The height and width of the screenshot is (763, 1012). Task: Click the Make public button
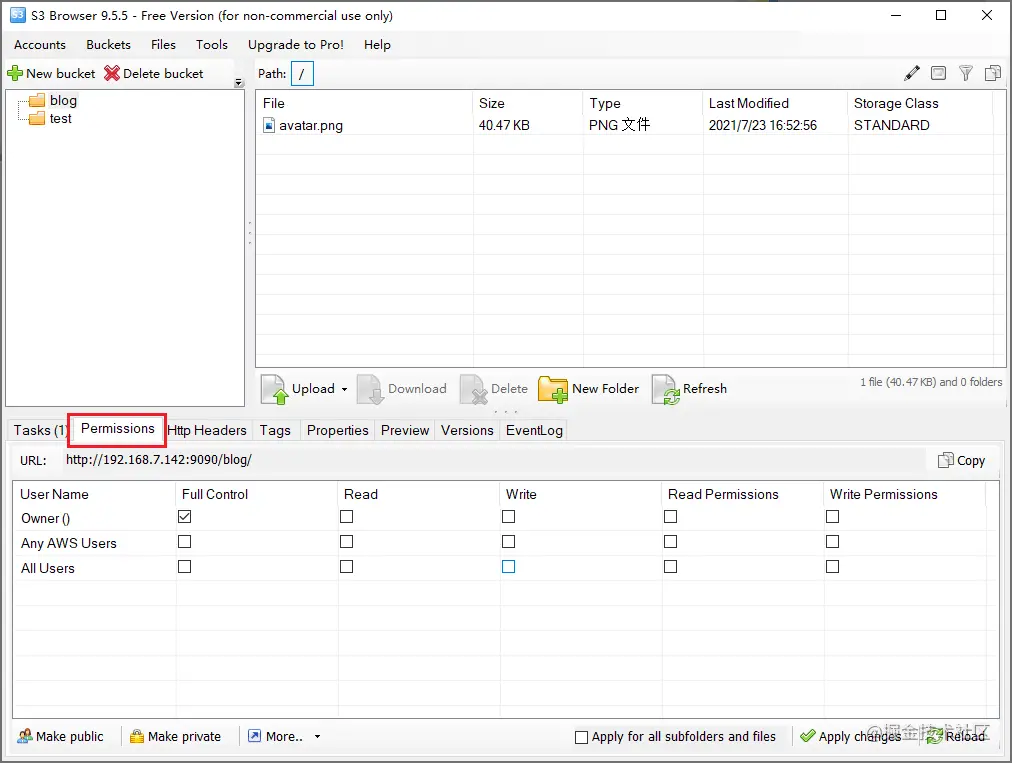tap(61, 737)
